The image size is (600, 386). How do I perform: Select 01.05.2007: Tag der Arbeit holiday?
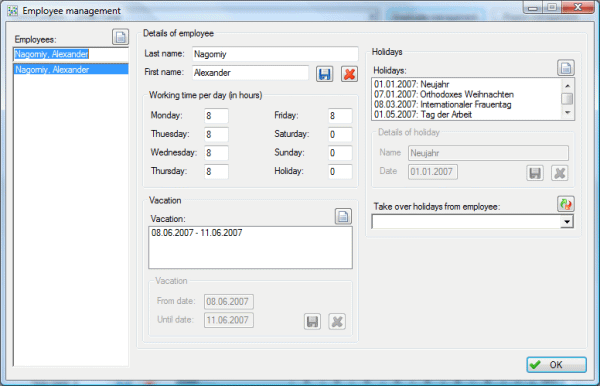[467, 114]
